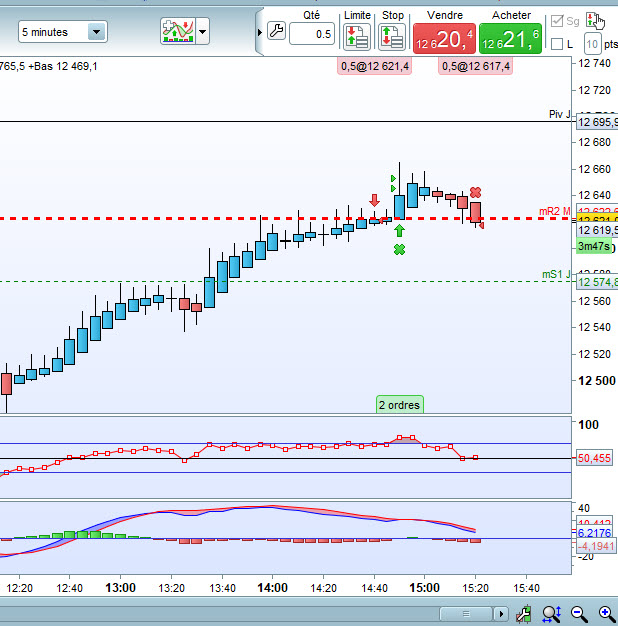Toggle the L checkbox
The image size is (618, 626).
point(557,44)
